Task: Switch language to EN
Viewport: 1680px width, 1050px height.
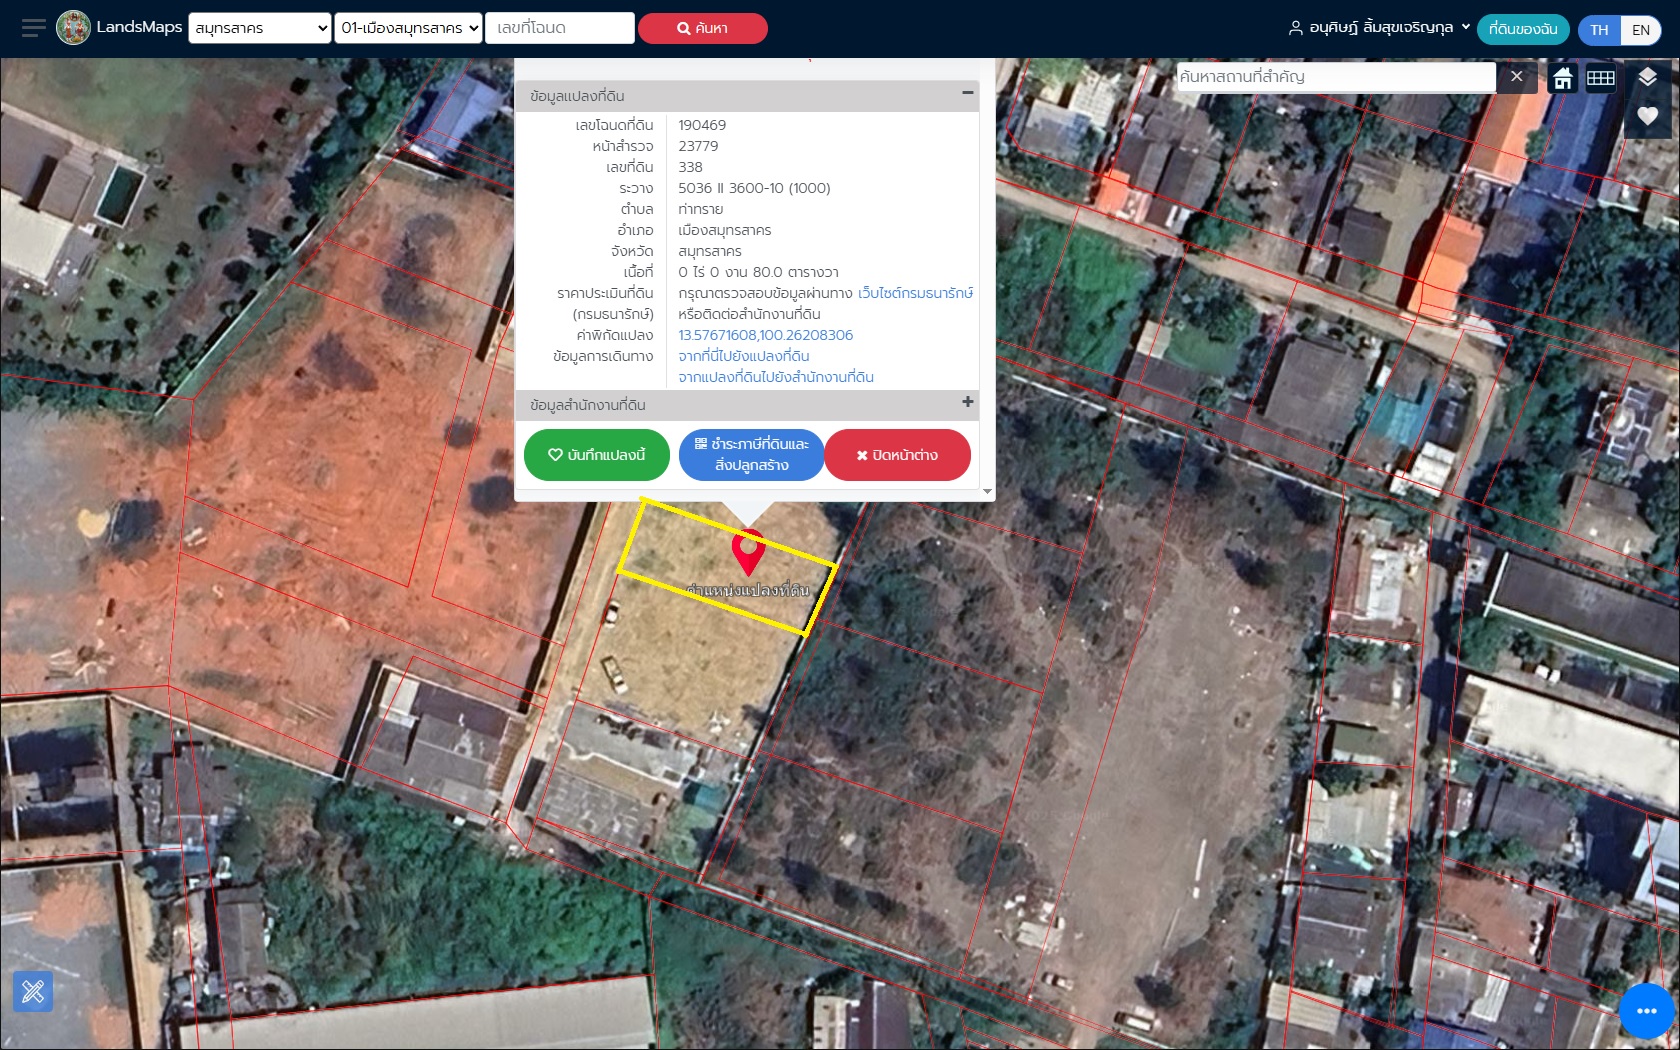Action: [x=1641, y=29]
